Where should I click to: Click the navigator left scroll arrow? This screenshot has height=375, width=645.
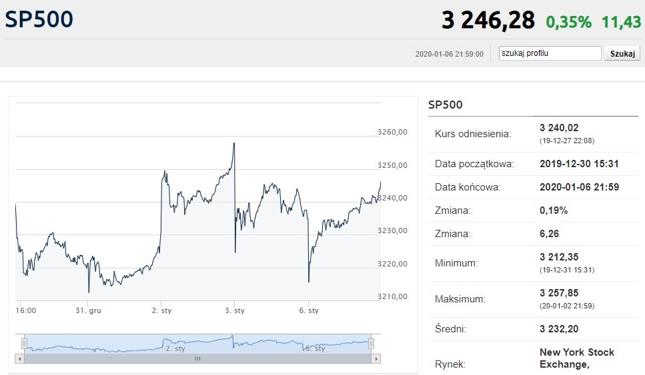[x=19, y=359]
